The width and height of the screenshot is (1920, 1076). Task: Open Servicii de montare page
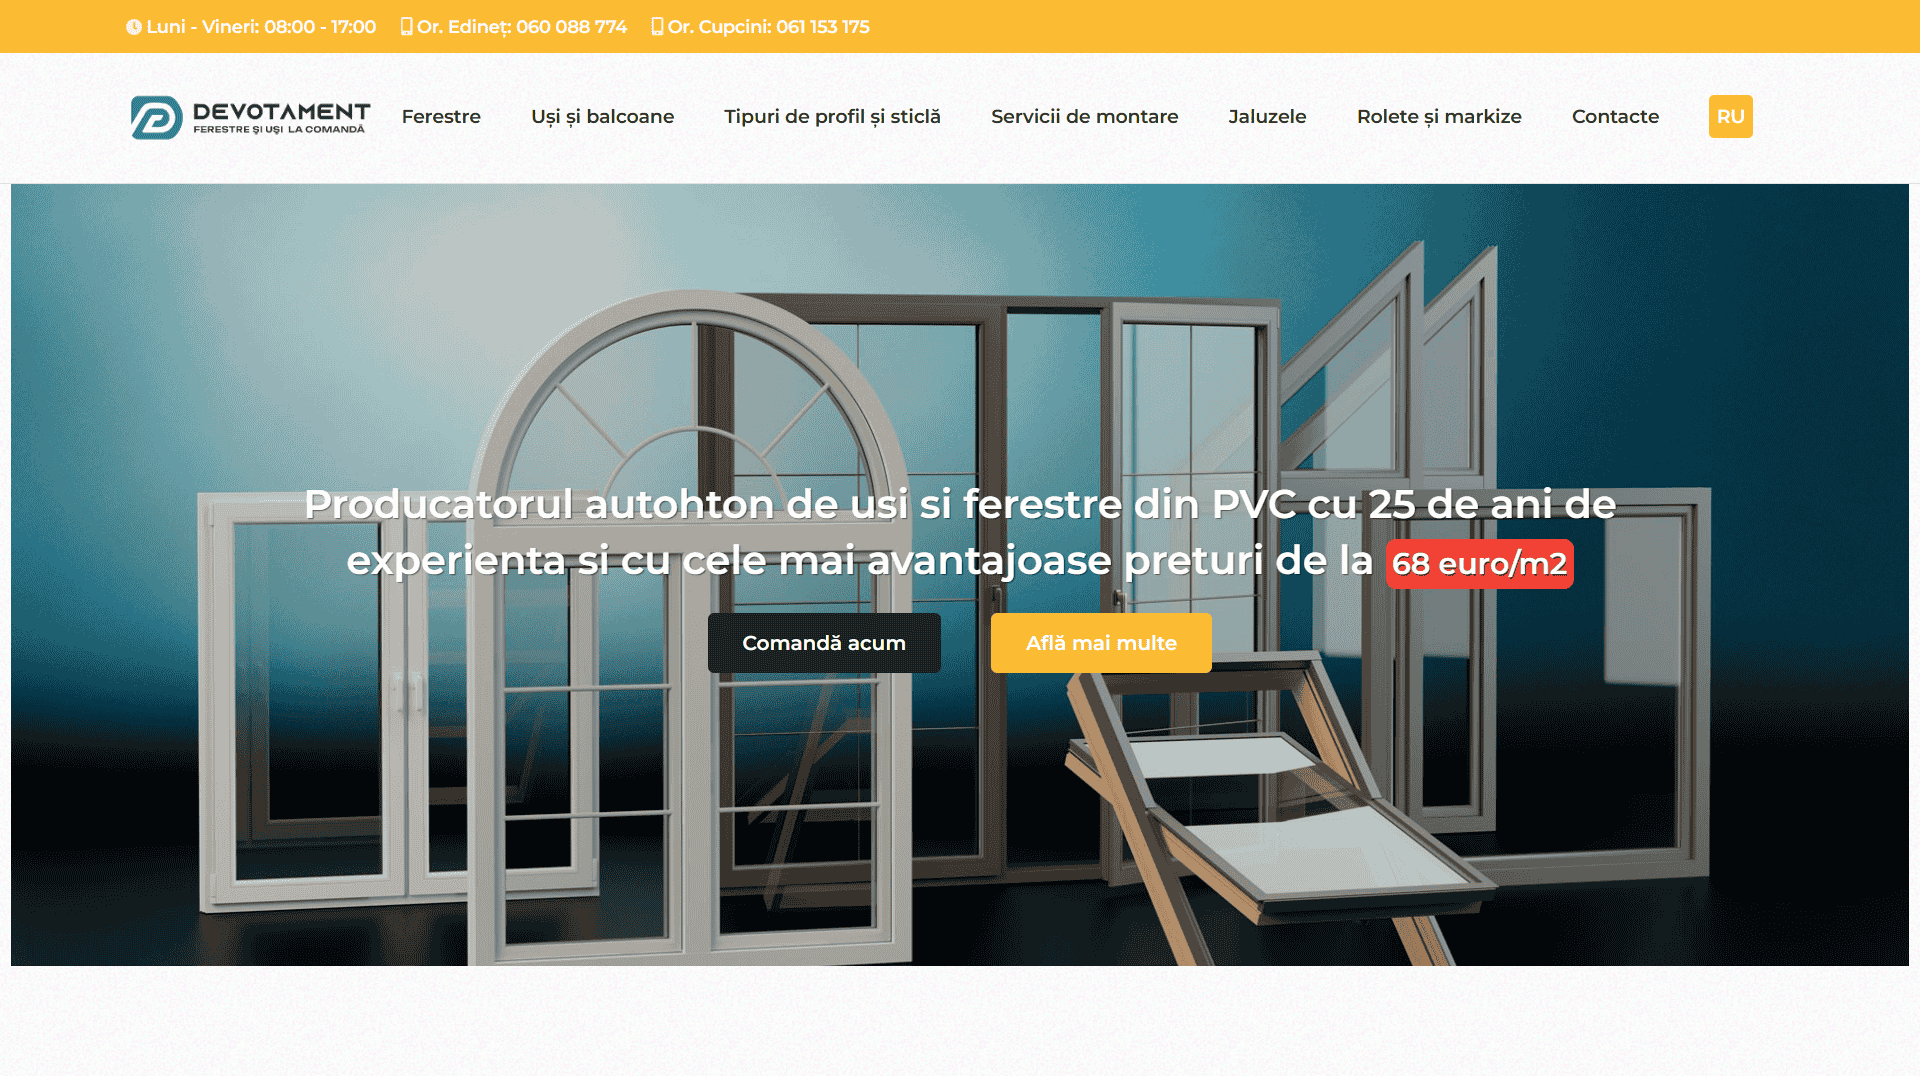(1084, 116)
